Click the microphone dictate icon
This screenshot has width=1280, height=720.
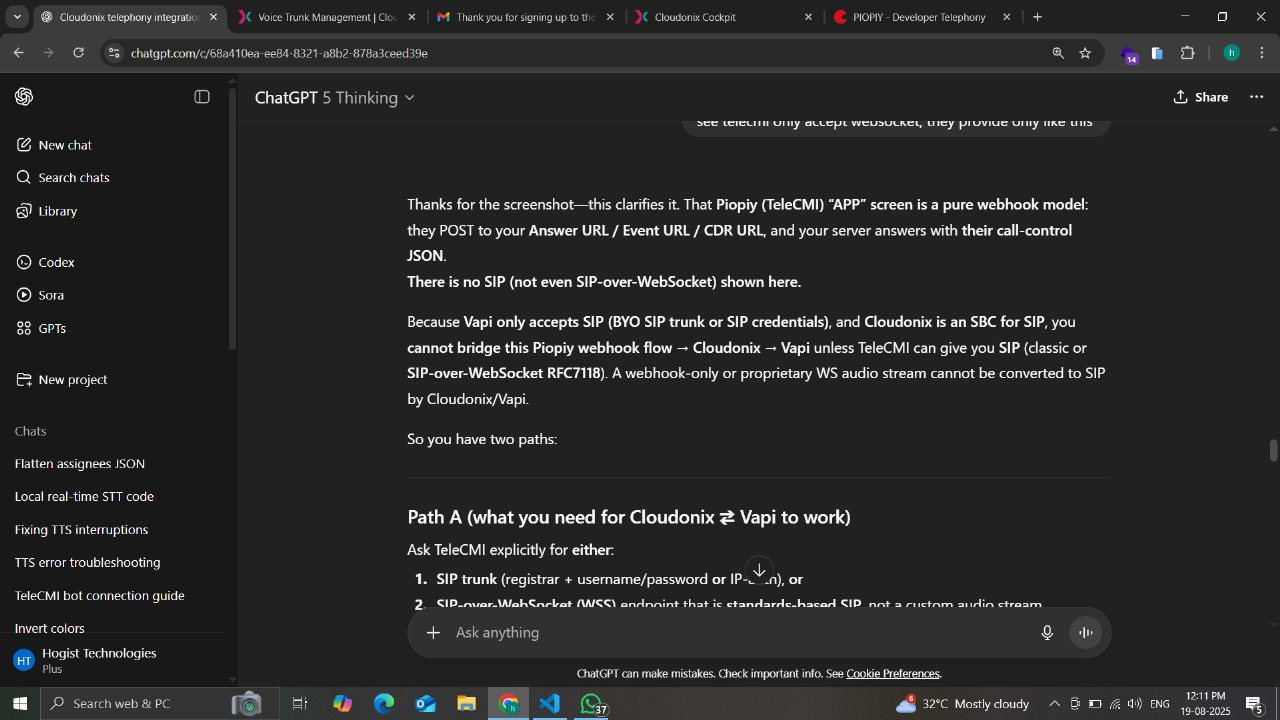click(x=1047, y=633)
